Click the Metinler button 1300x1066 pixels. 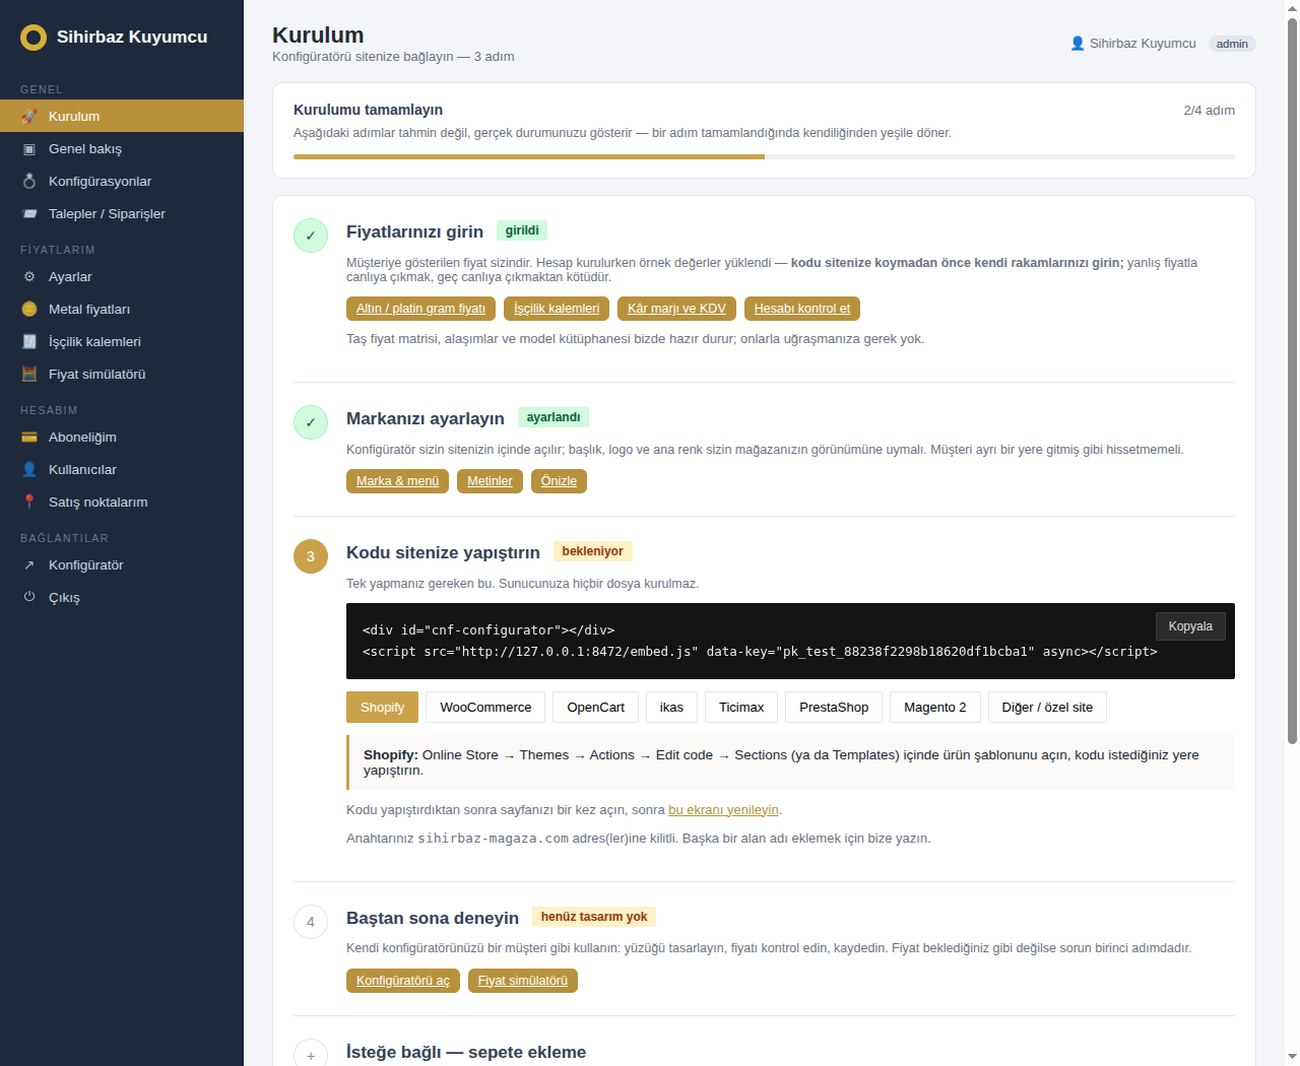[x=490, y=481]
